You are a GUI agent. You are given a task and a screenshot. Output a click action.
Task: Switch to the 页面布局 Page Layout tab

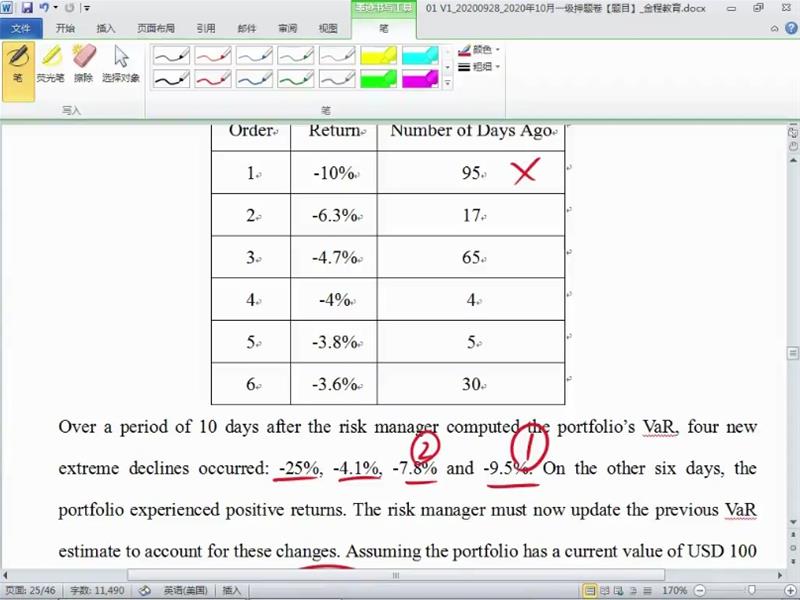(156, 29)
